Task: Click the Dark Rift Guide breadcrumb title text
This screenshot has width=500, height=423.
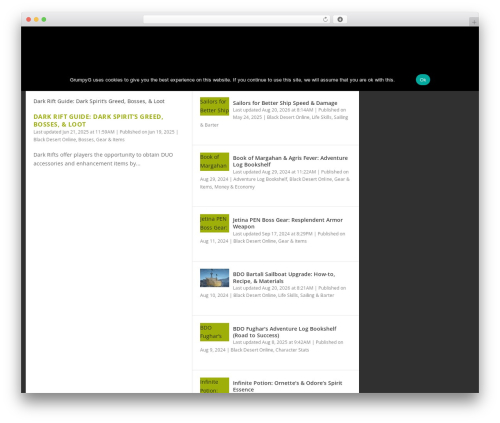Action: 99,101
